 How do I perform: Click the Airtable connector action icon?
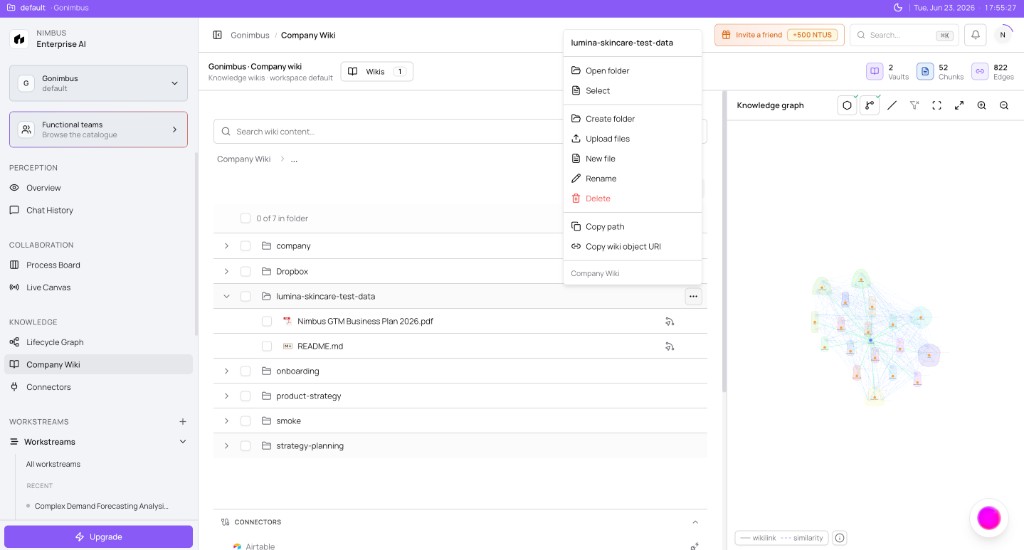pyautogui.click(x=695, y=546)
